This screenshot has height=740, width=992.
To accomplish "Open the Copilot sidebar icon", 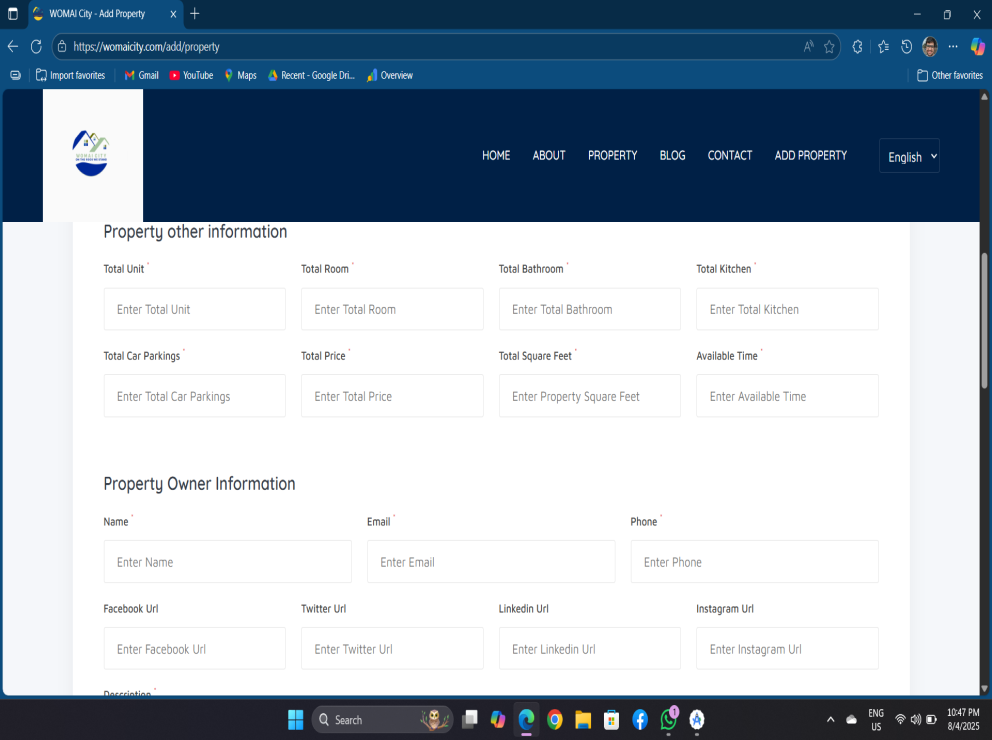I will click(977, 46).
